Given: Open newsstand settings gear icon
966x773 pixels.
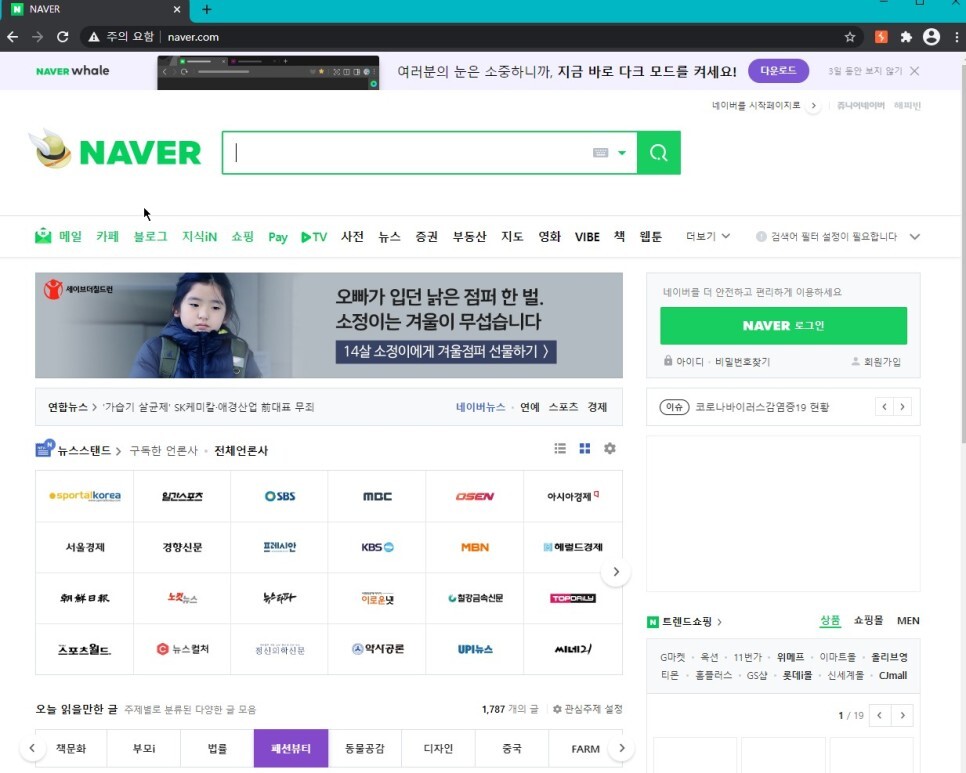Looking at the screenshot, I should point(610,448).
